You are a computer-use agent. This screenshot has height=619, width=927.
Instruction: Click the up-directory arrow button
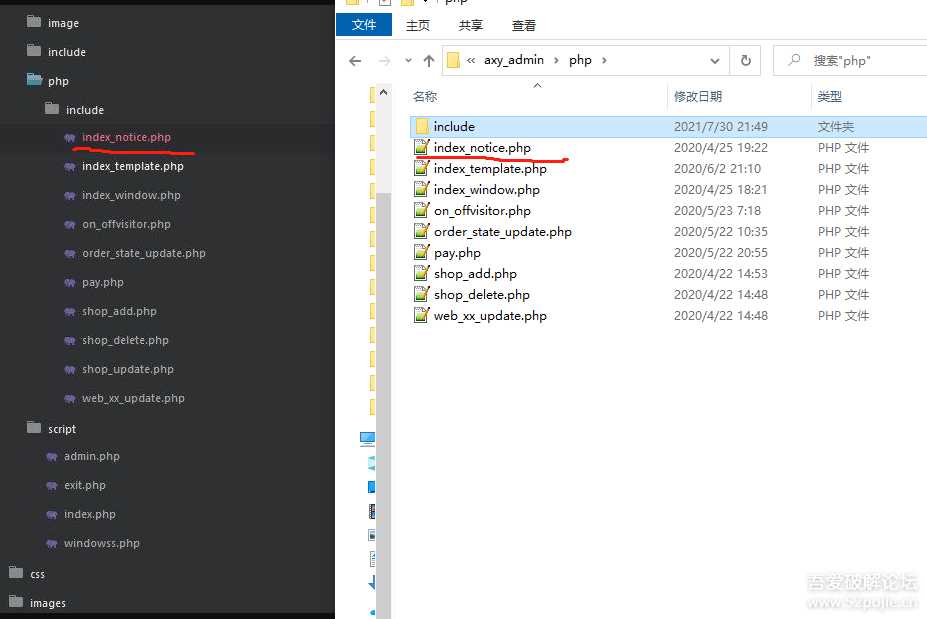coord(429,61)
